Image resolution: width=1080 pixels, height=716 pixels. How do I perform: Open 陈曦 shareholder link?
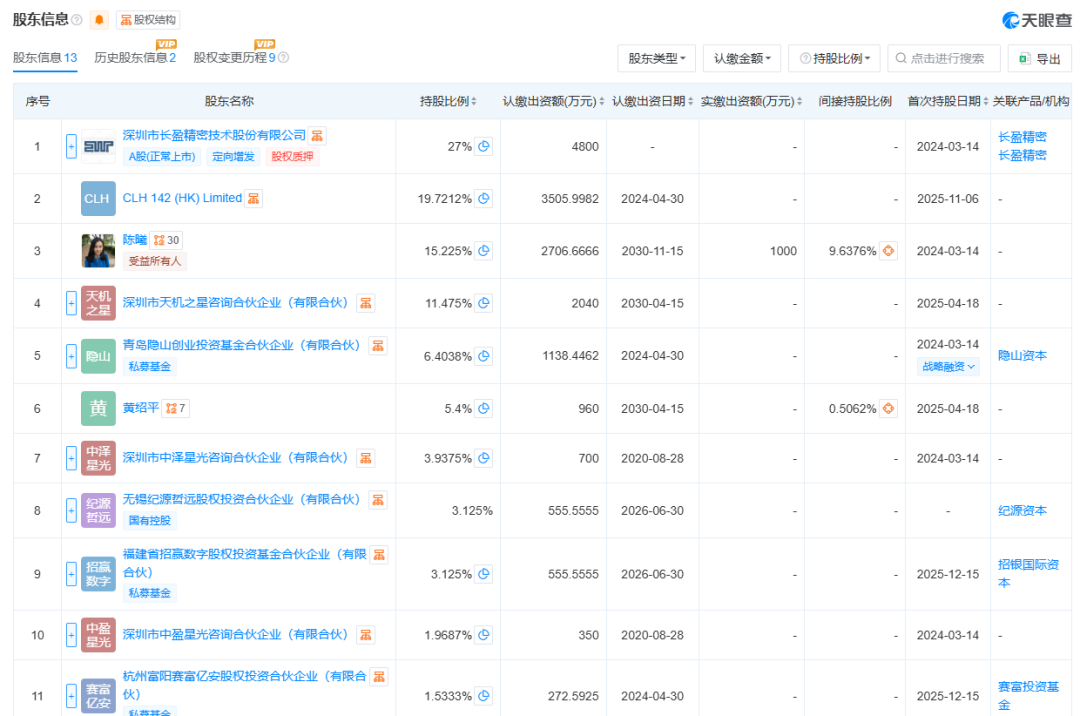click(x=135, y=240)
